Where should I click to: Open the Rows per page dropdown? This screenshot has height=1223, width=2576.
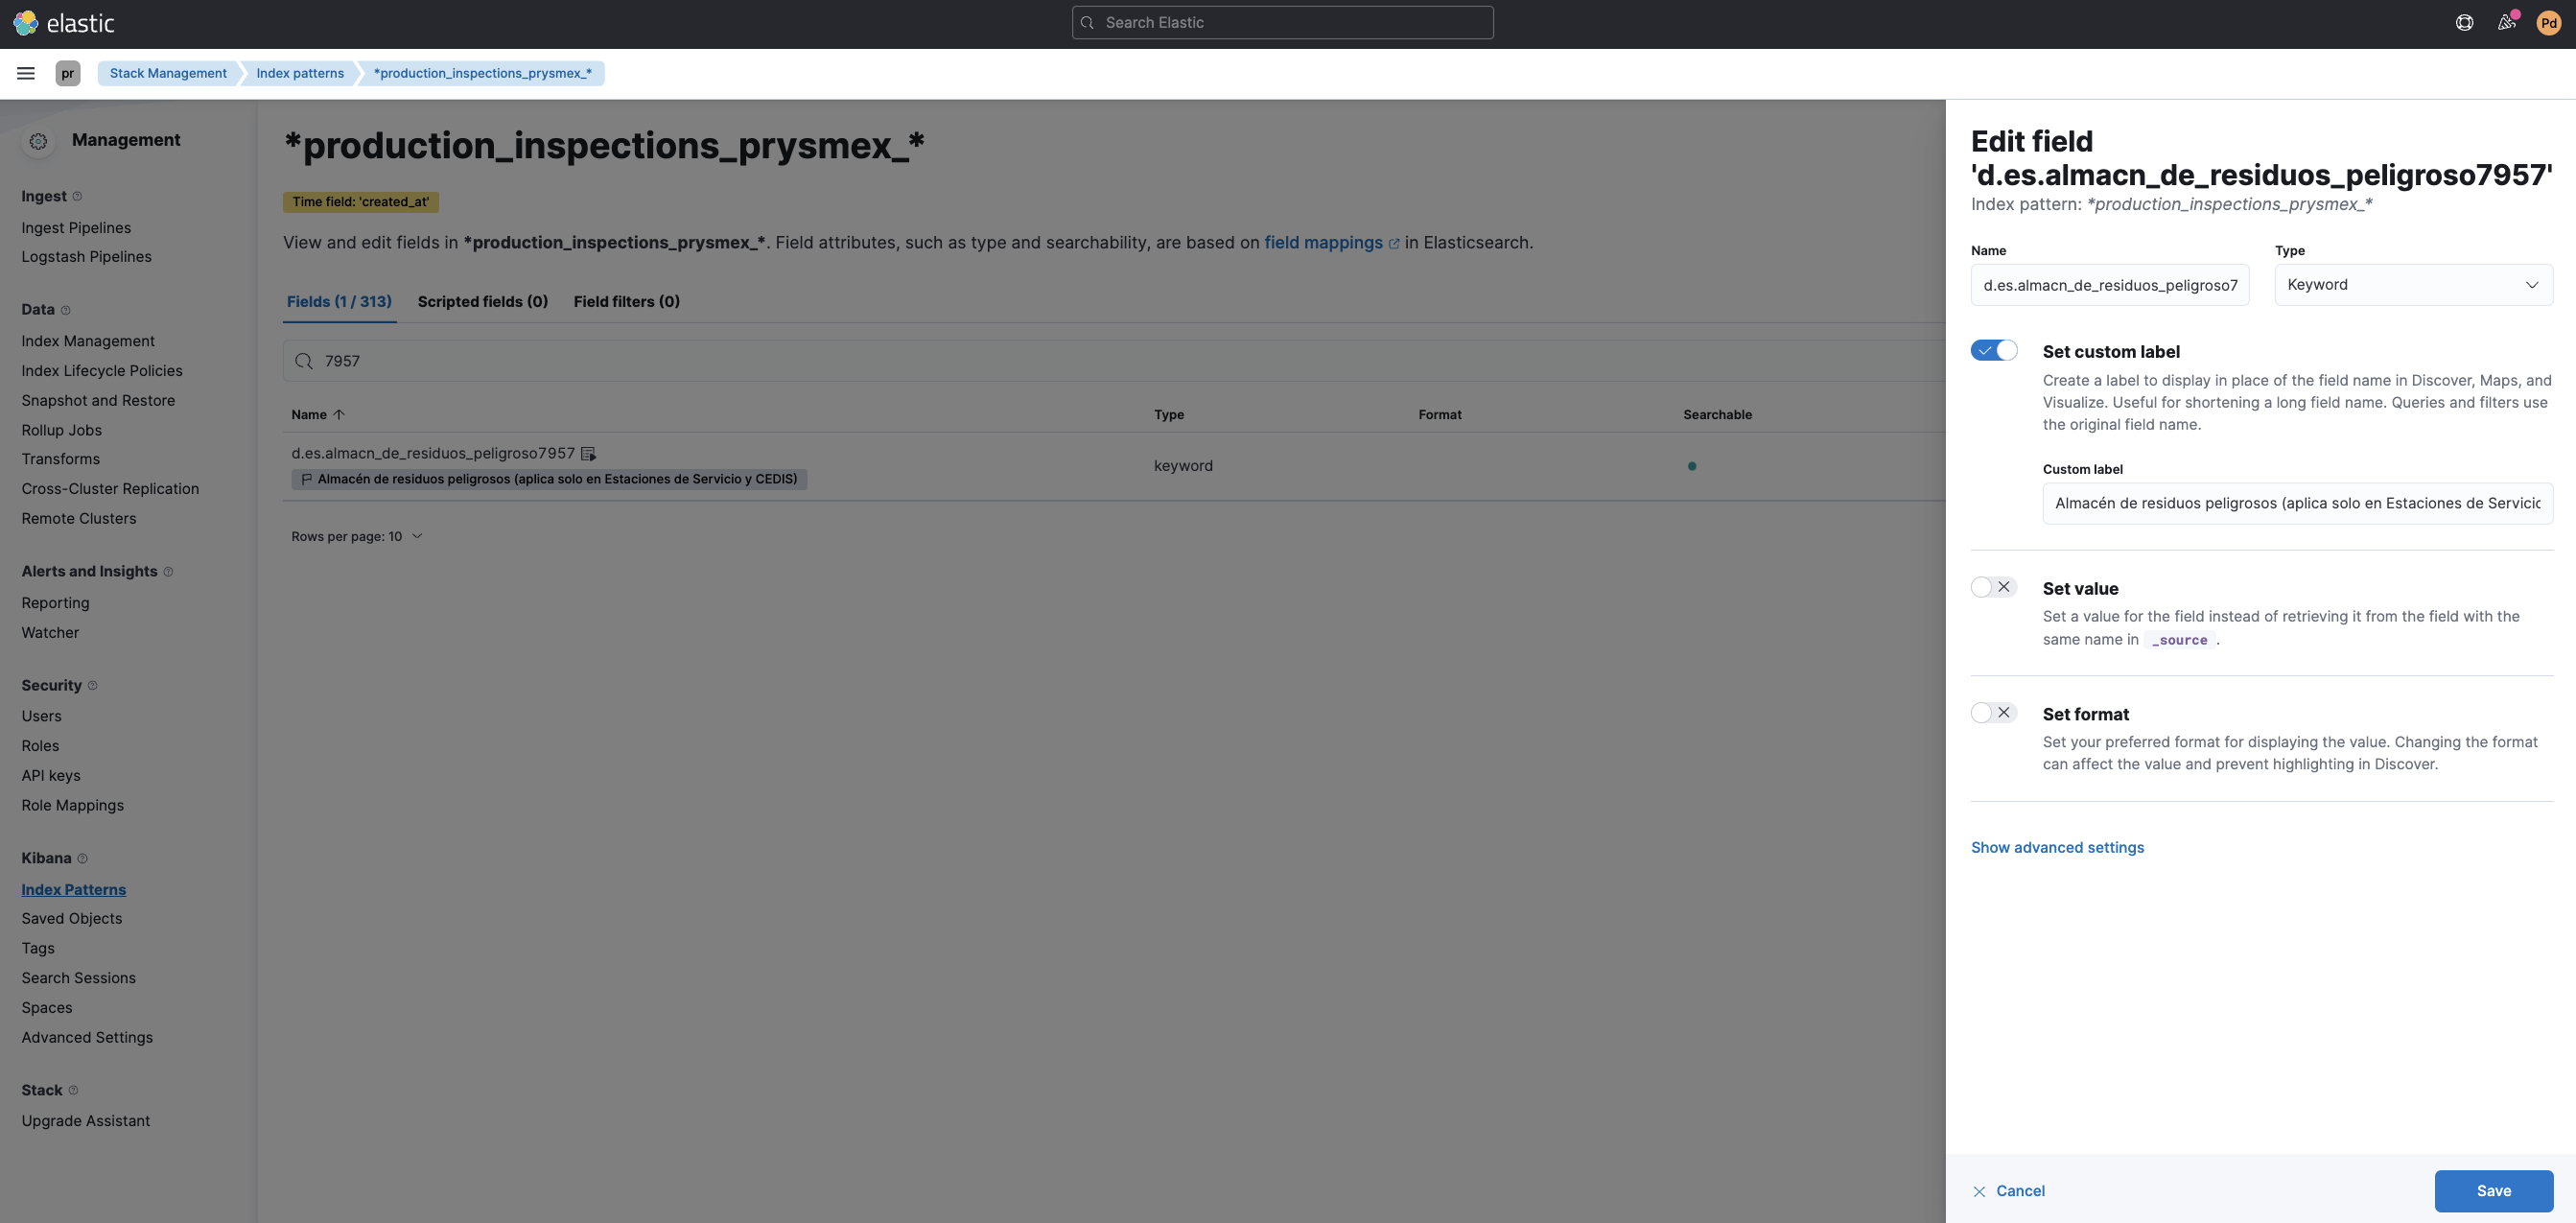pos(357,536)
